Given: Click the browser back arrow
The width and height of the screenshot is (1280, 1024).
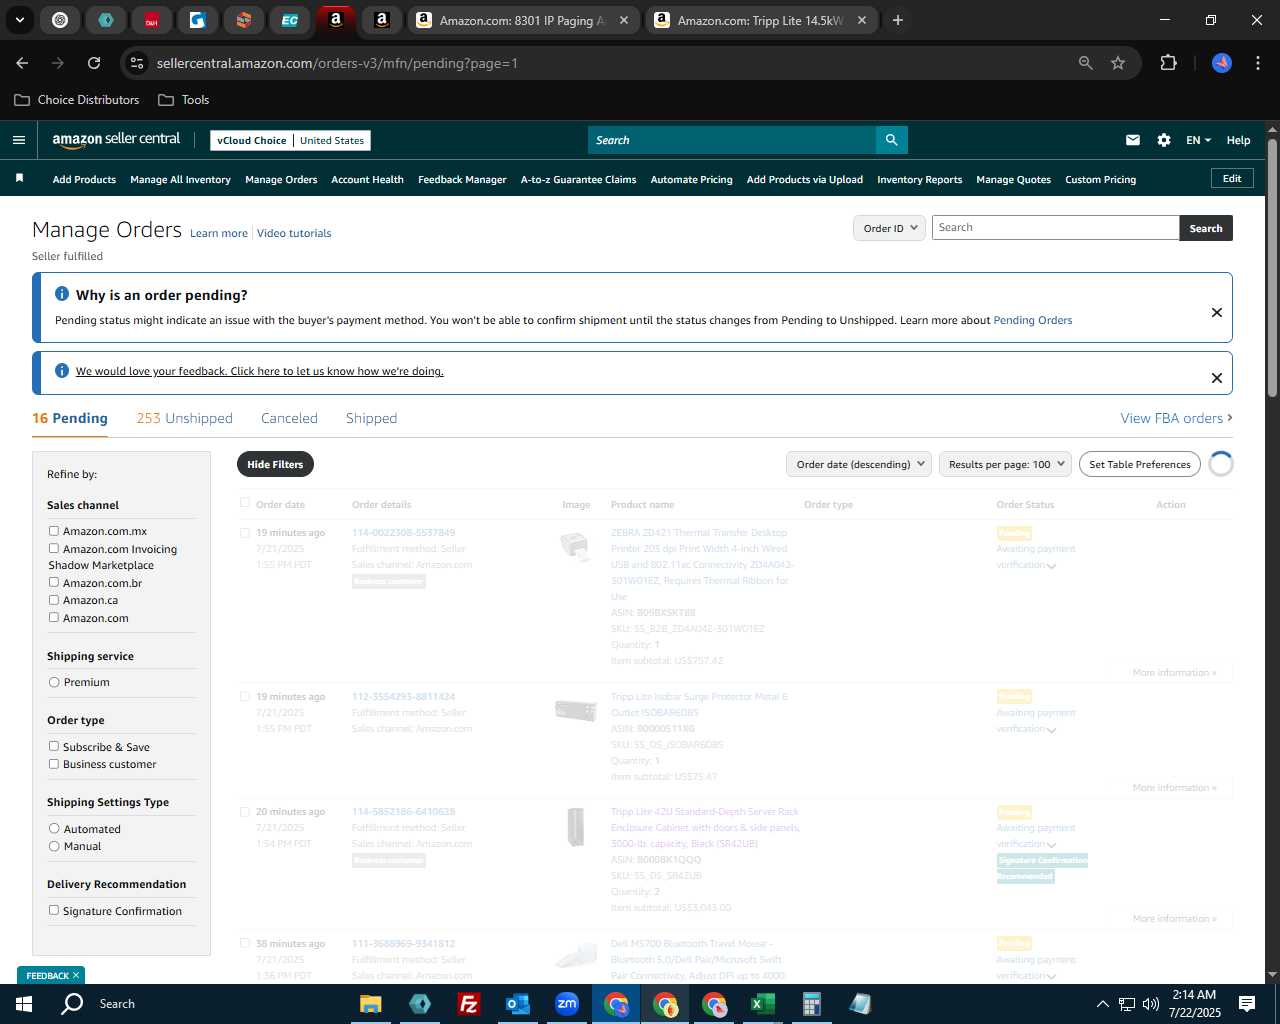Looking at the screenshot, I should (x=22, y=63).
